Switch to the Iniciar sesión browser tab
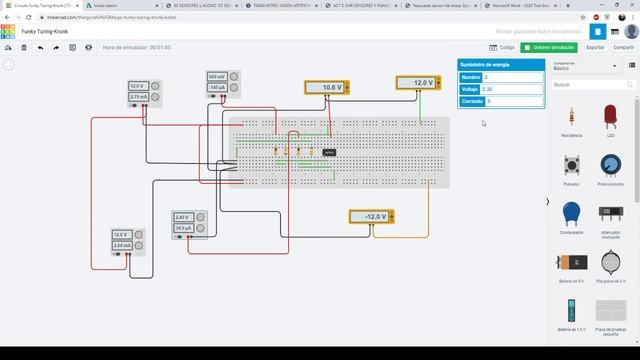Image resolution: width=640 pixels, height=360 pixels. click(x=122, y=6)
